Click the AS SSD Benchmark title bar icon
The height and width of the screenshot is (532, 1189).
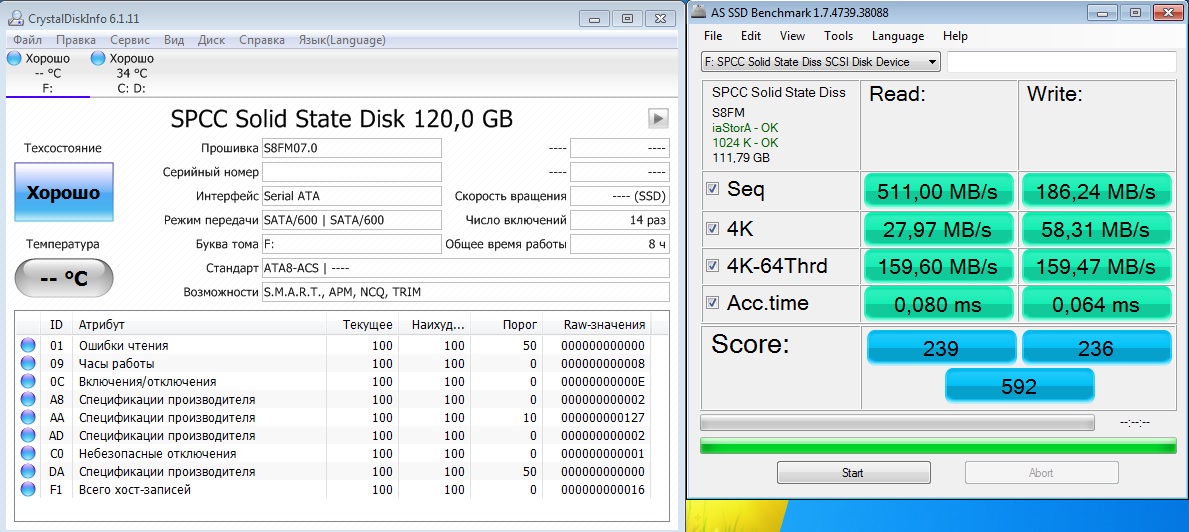click(699, 13)
